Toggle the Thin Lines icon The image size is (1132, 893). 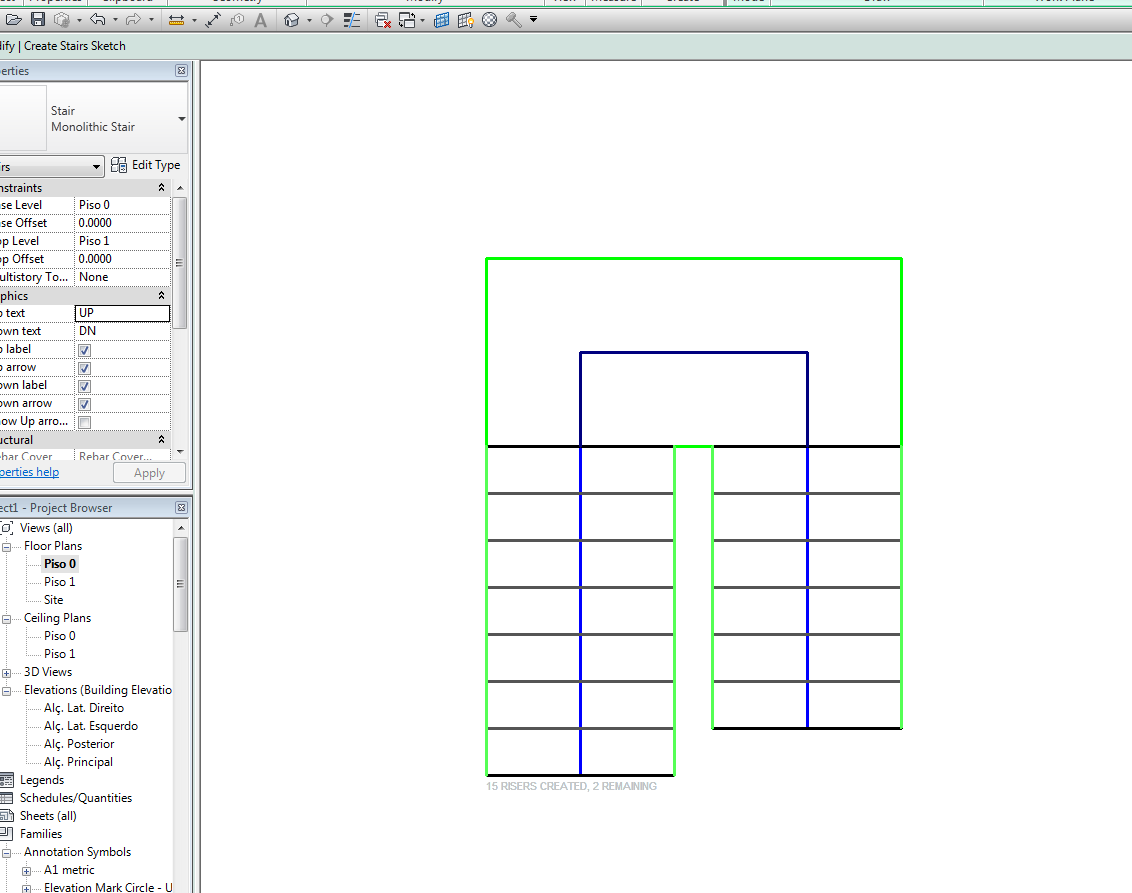point(352,20)
